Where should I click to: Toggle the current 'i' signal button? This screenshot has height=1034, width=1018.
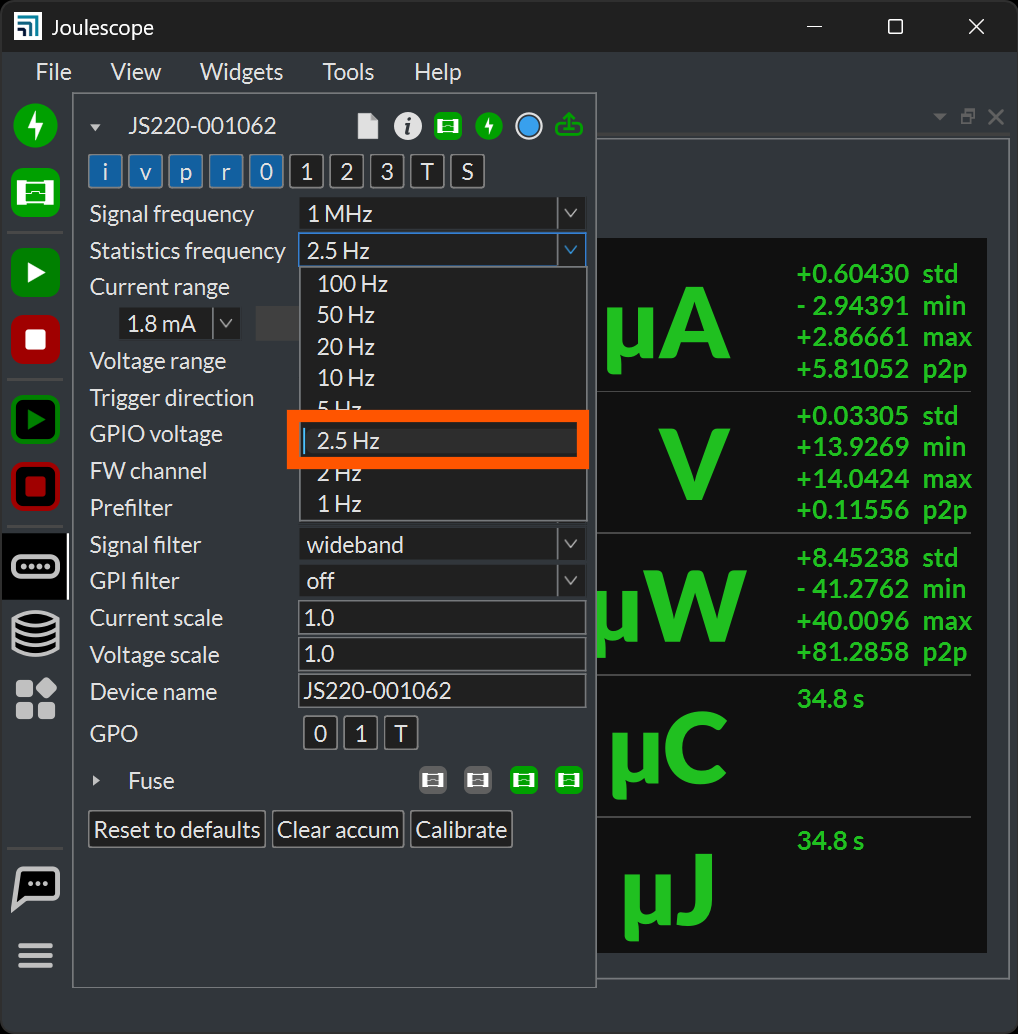click(x=105, y=172)
